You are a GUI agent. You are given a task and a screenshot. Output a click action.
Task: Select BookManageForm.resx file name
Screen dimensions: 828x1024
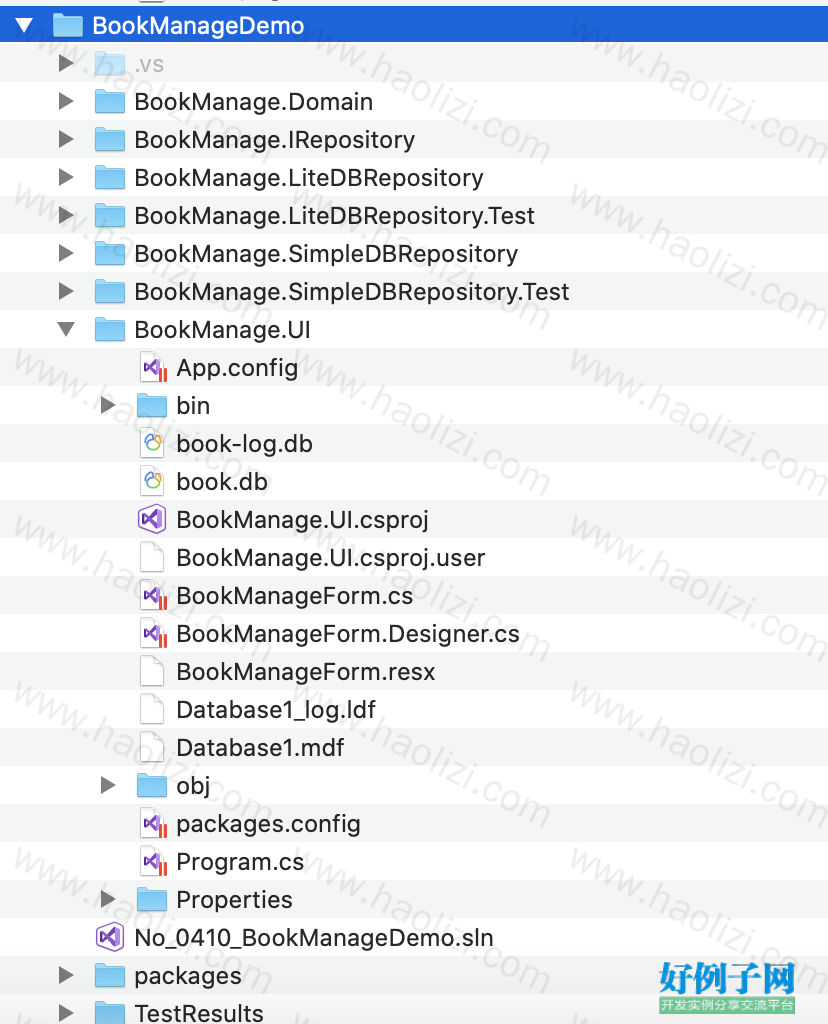(306, 672)
